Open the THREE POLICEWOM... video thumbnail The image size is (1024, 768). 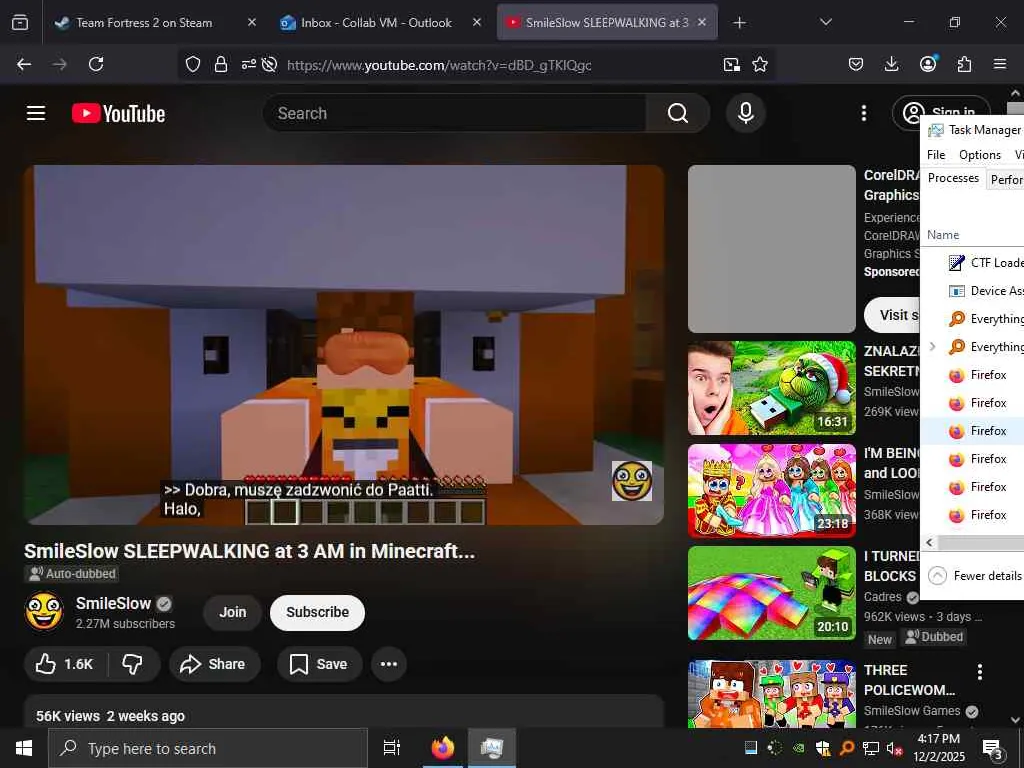tap(772, 694)
